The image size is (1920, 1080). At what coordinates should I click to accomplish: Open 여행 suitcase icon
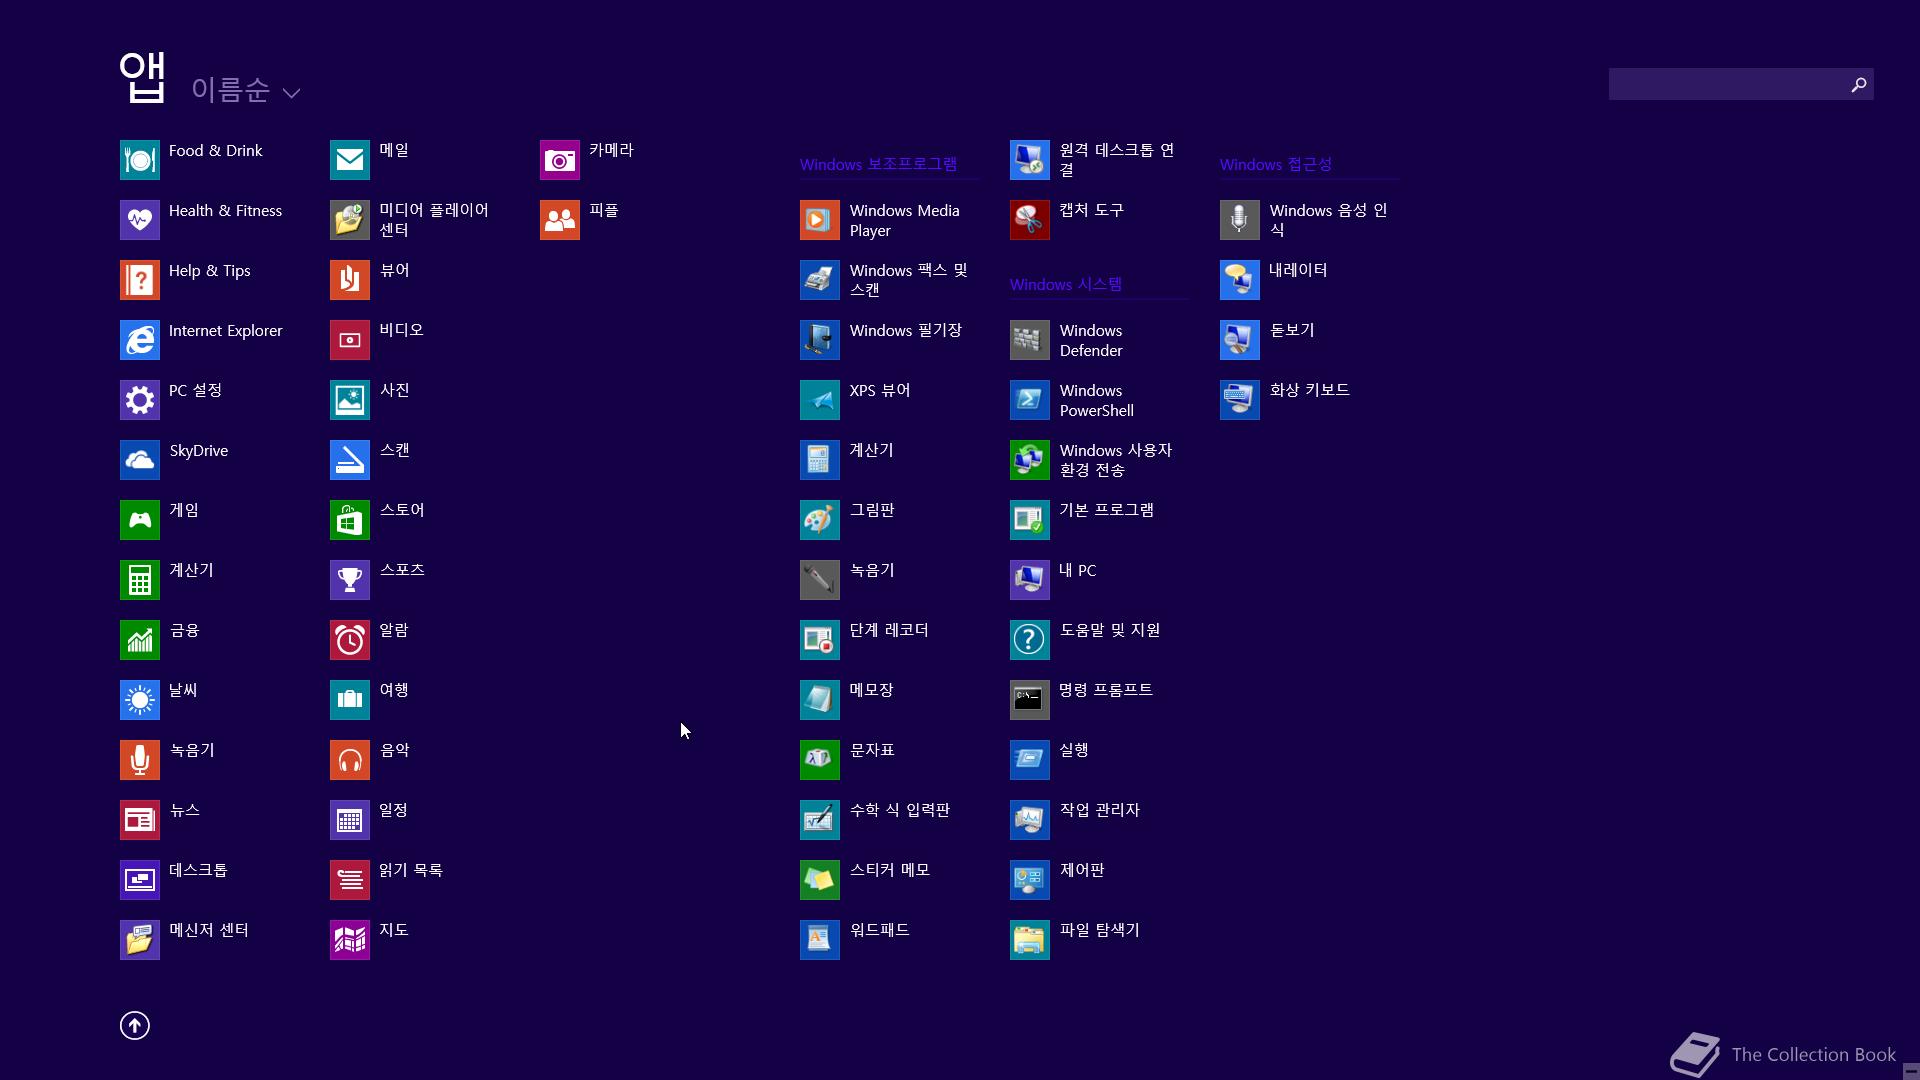pyautogui.click(x=350, y=700)
